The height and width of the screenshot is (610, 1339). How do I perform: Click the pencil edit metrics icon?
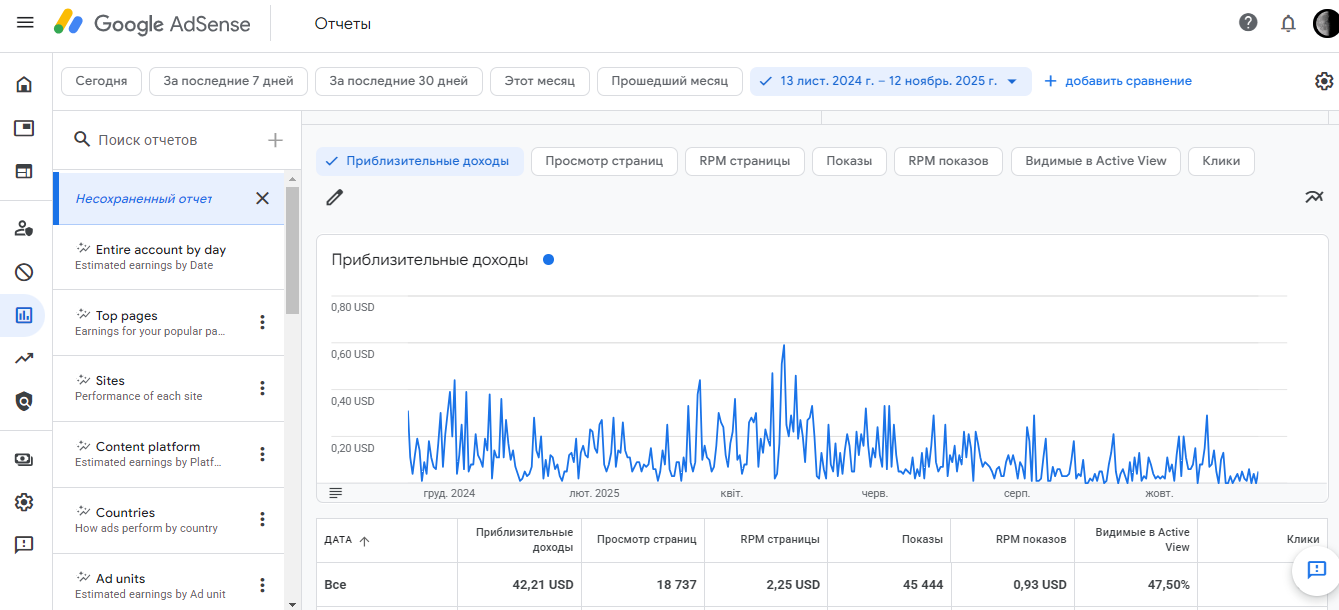pyautogui.click(x=335, y=197)
